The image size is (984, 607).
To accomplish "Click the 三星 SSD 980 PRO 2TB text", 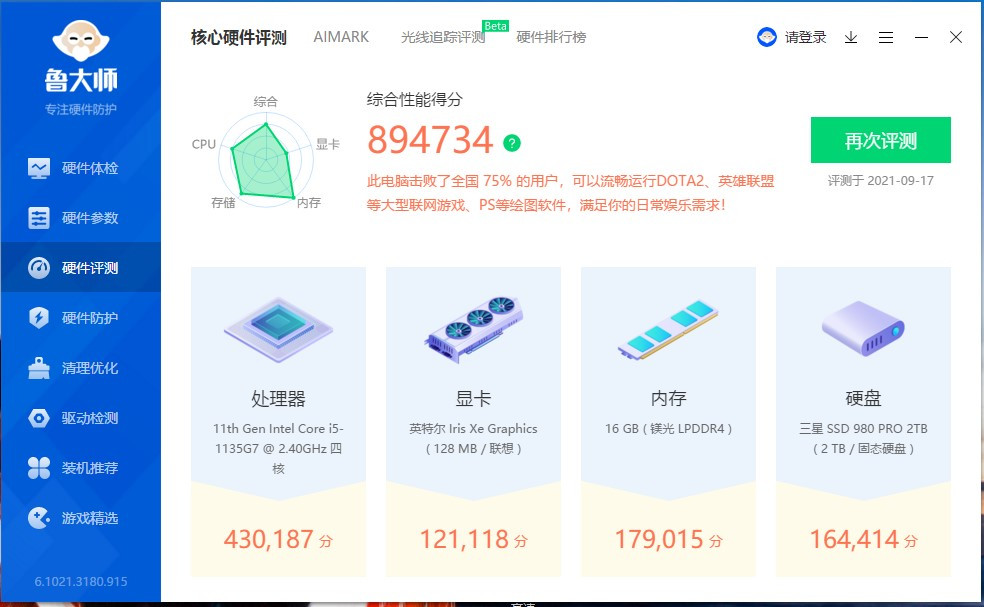I will [x=863, y=438].
